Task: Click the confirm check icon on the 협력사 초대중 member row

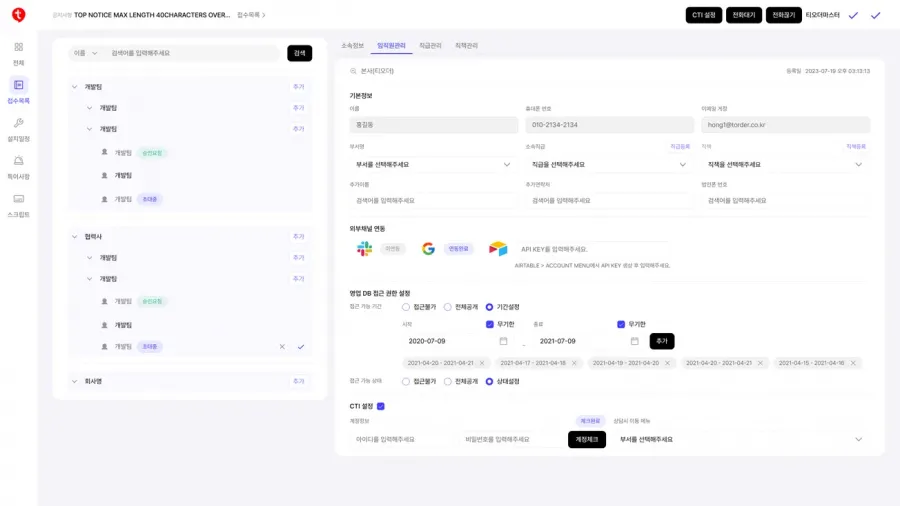Action: pos(301,347)
